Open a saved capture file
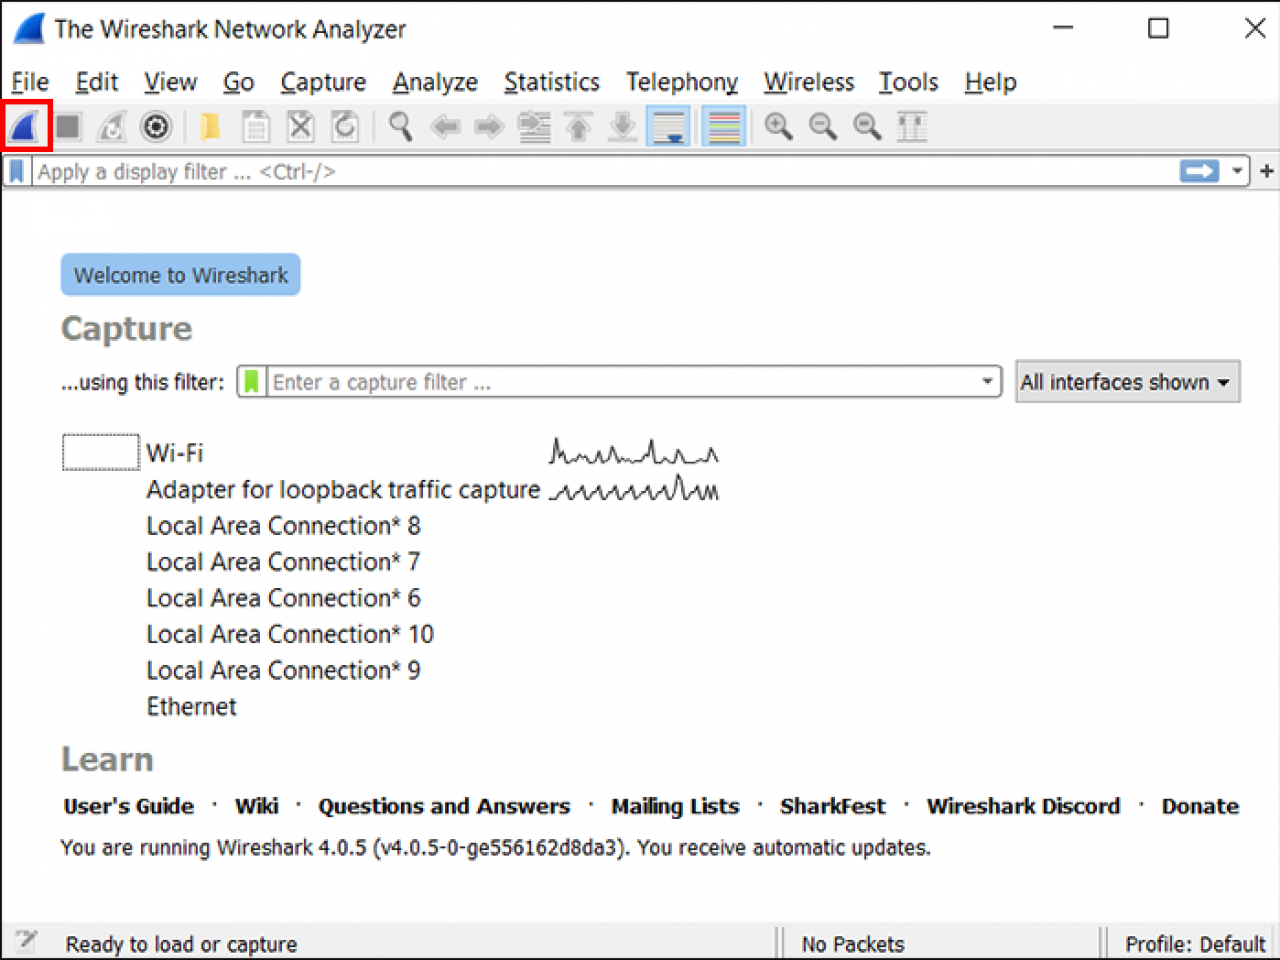1280x960 pixels. click(210, 126)
